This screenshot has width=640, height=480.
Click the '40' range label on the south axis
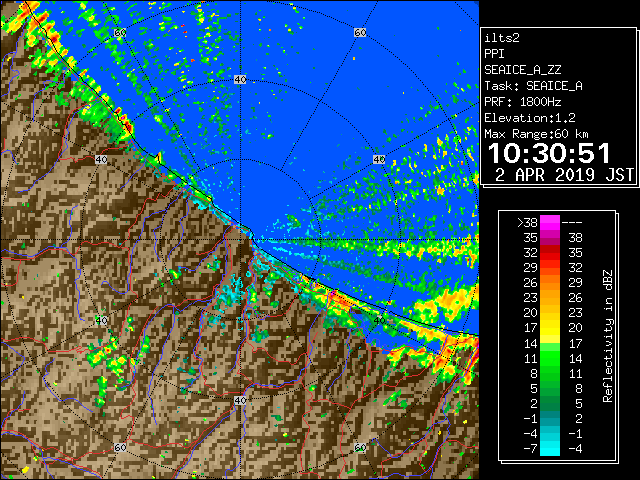pyautogui.click(x=240, y=400)
